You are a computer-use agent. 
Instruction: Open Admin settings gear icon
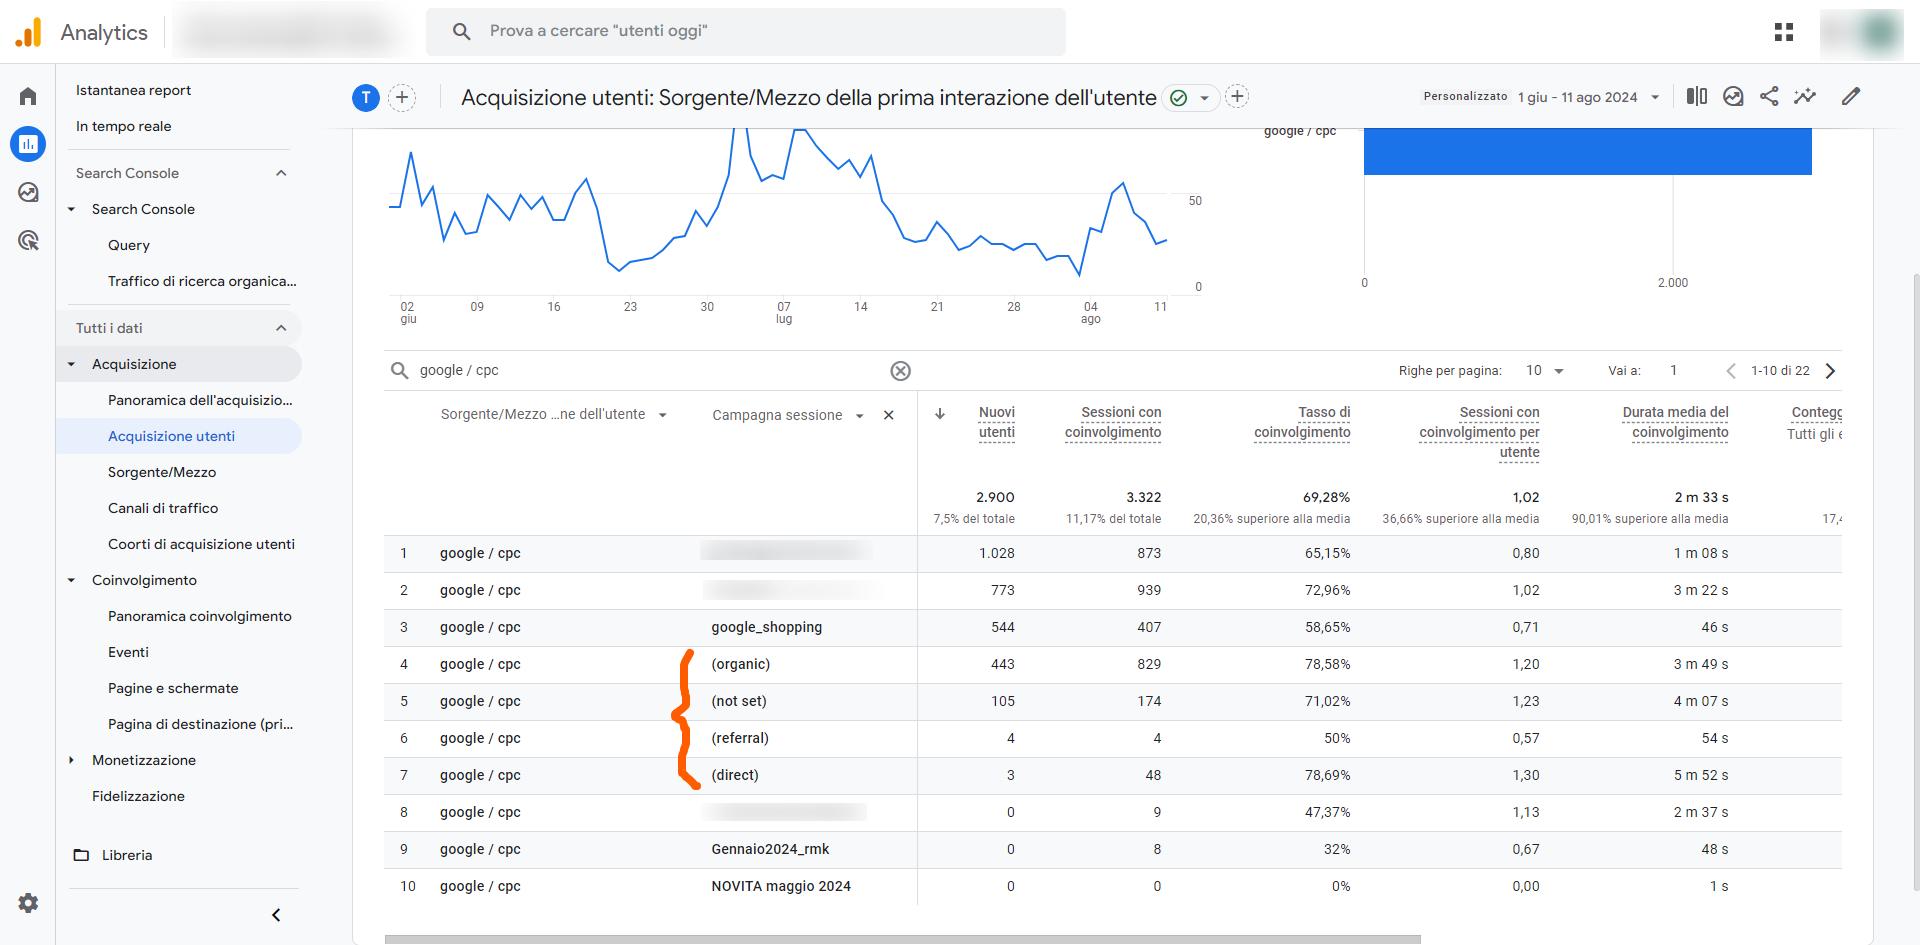pos(28,903)
